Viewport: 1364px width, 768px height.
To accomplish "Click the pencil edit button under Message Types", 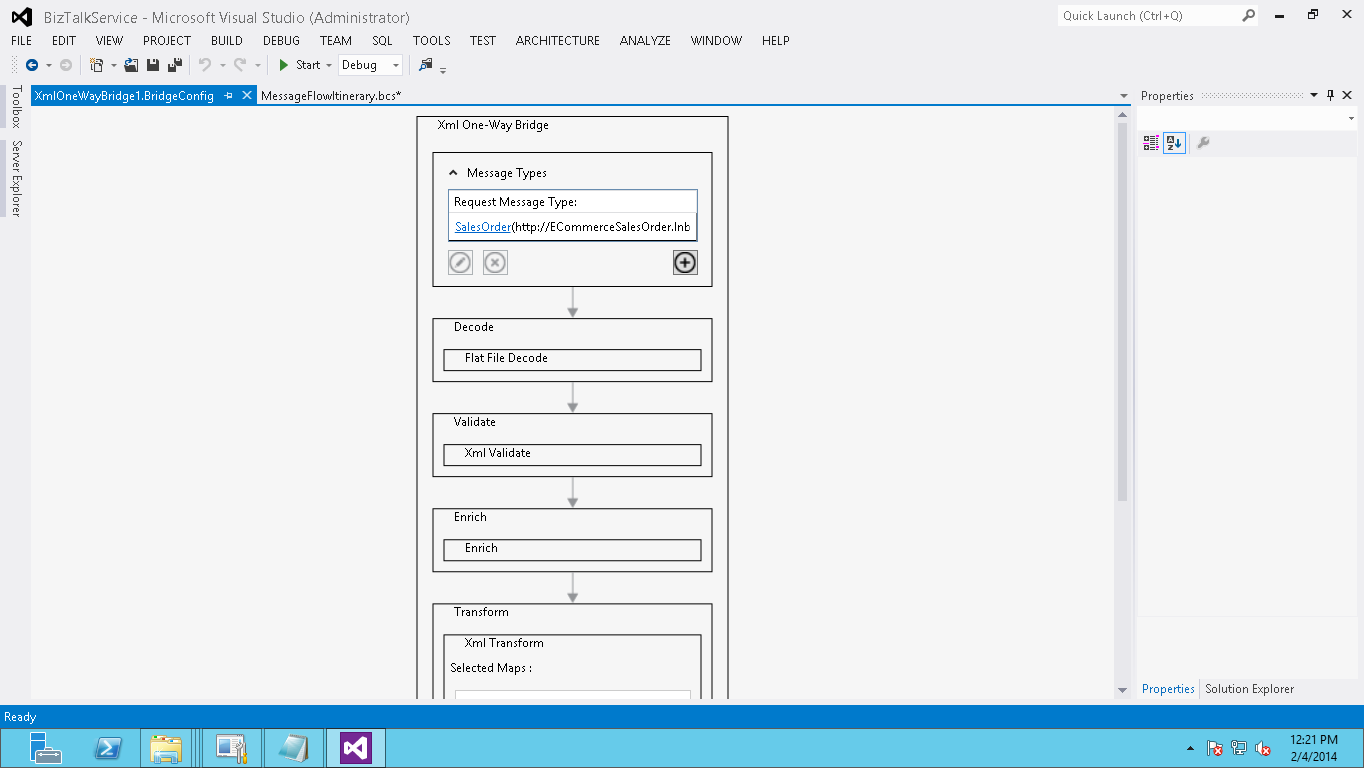I will 460,262.
